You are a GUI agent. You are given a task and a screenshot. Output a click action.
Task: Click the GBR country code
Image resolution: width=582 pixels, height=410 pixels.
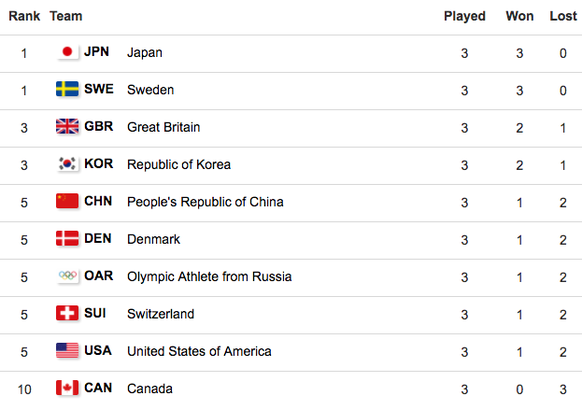click(99, 127)
